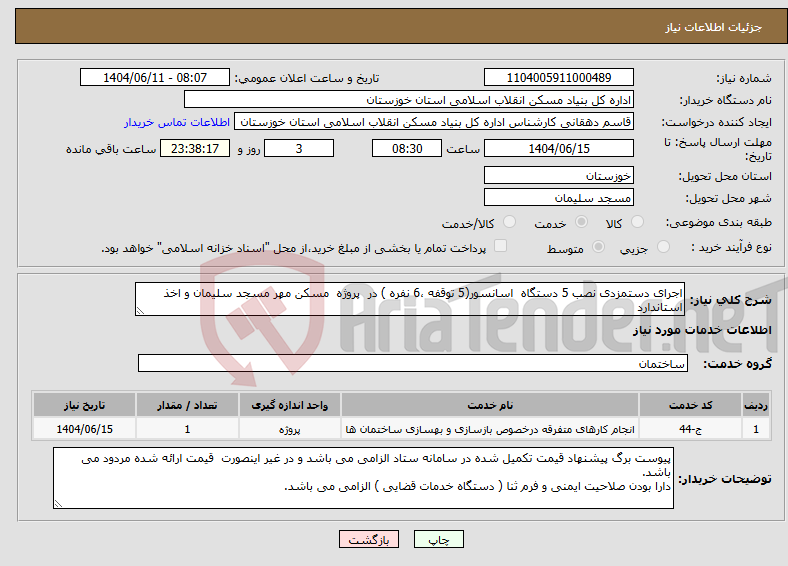The image size is (788, 566).
Task: Click the چاپ (print) button
Action: pyautogui.click(x=439, y=539)
